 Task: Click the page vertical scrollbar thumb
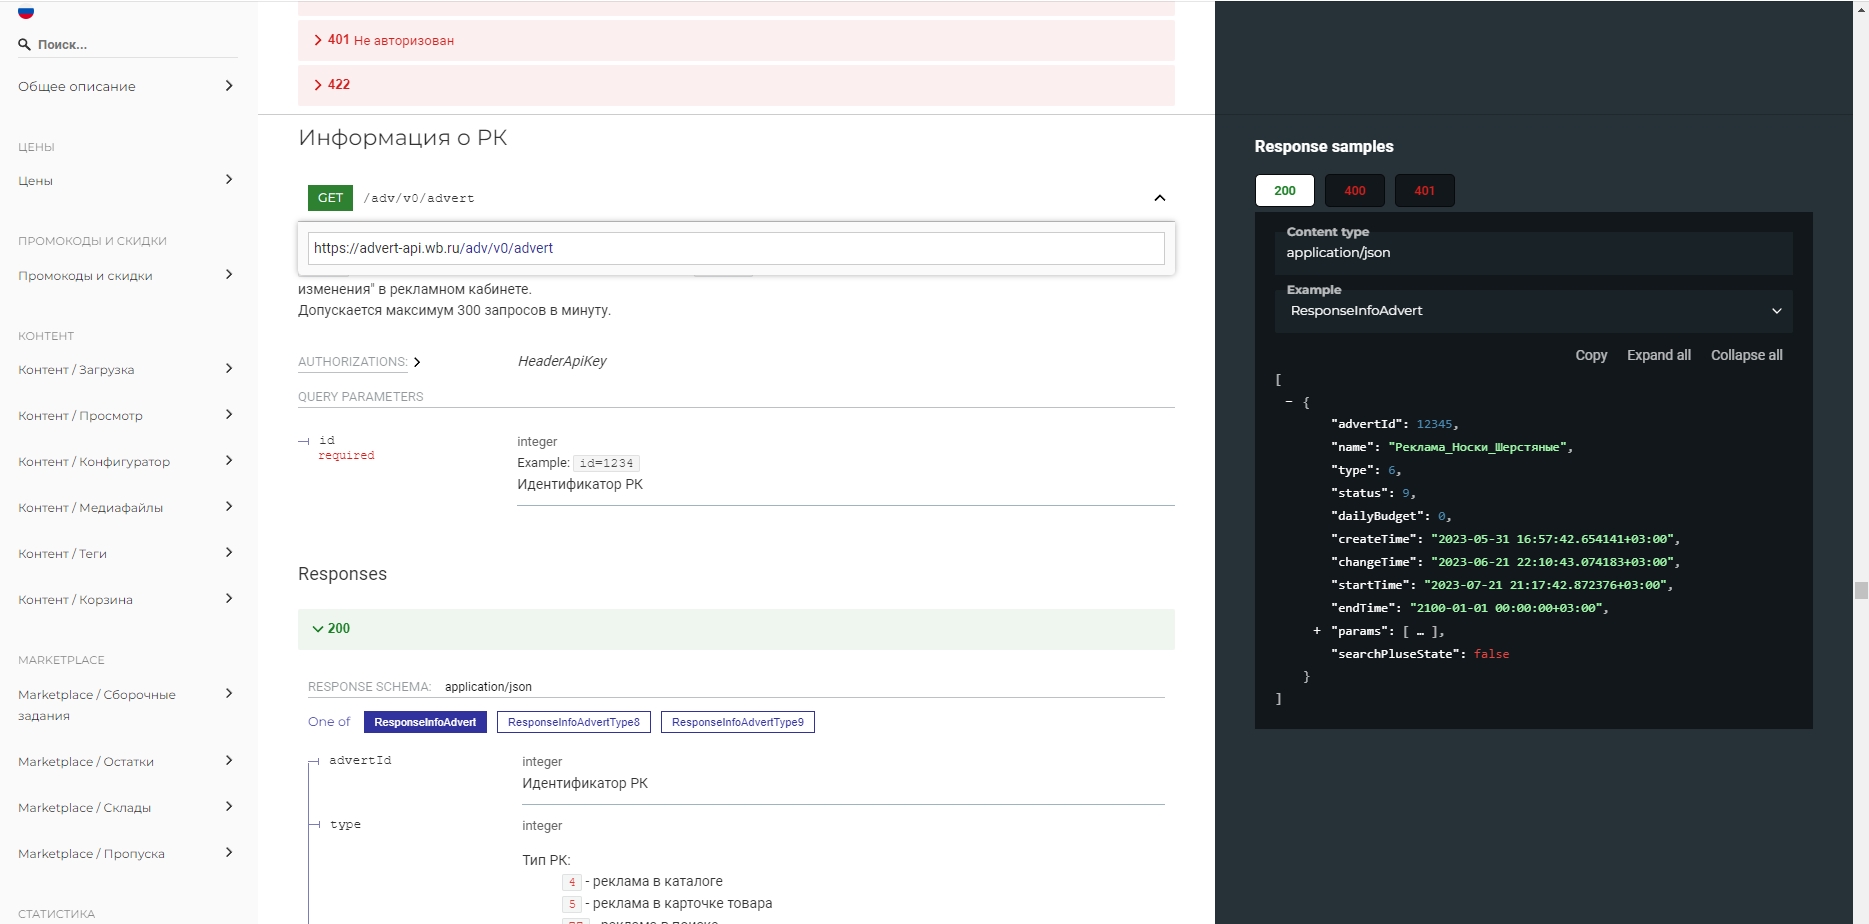click(1860, 590)
